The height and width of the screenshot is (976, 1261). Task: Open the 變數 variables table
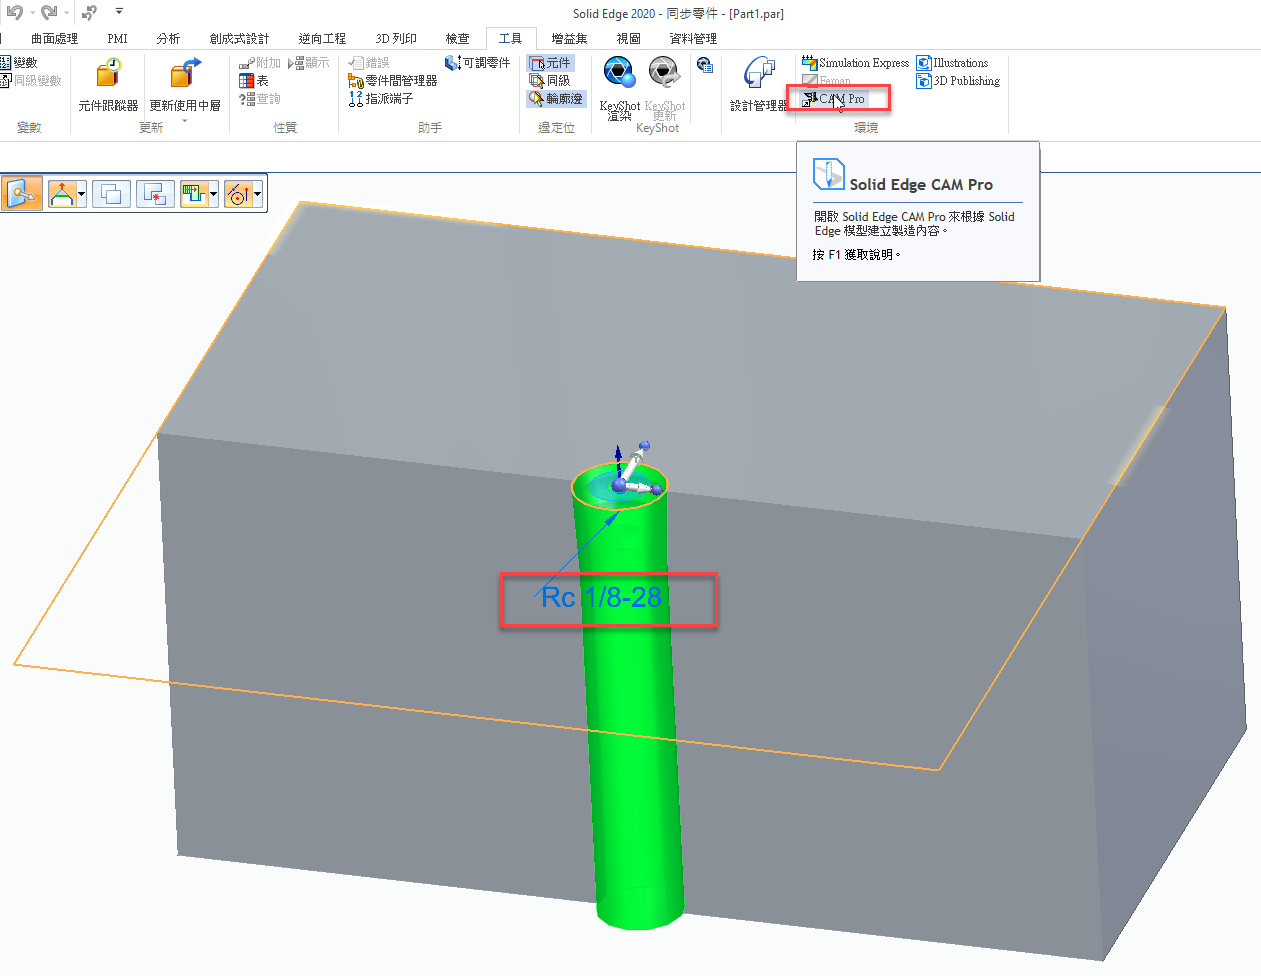(19, 63)
